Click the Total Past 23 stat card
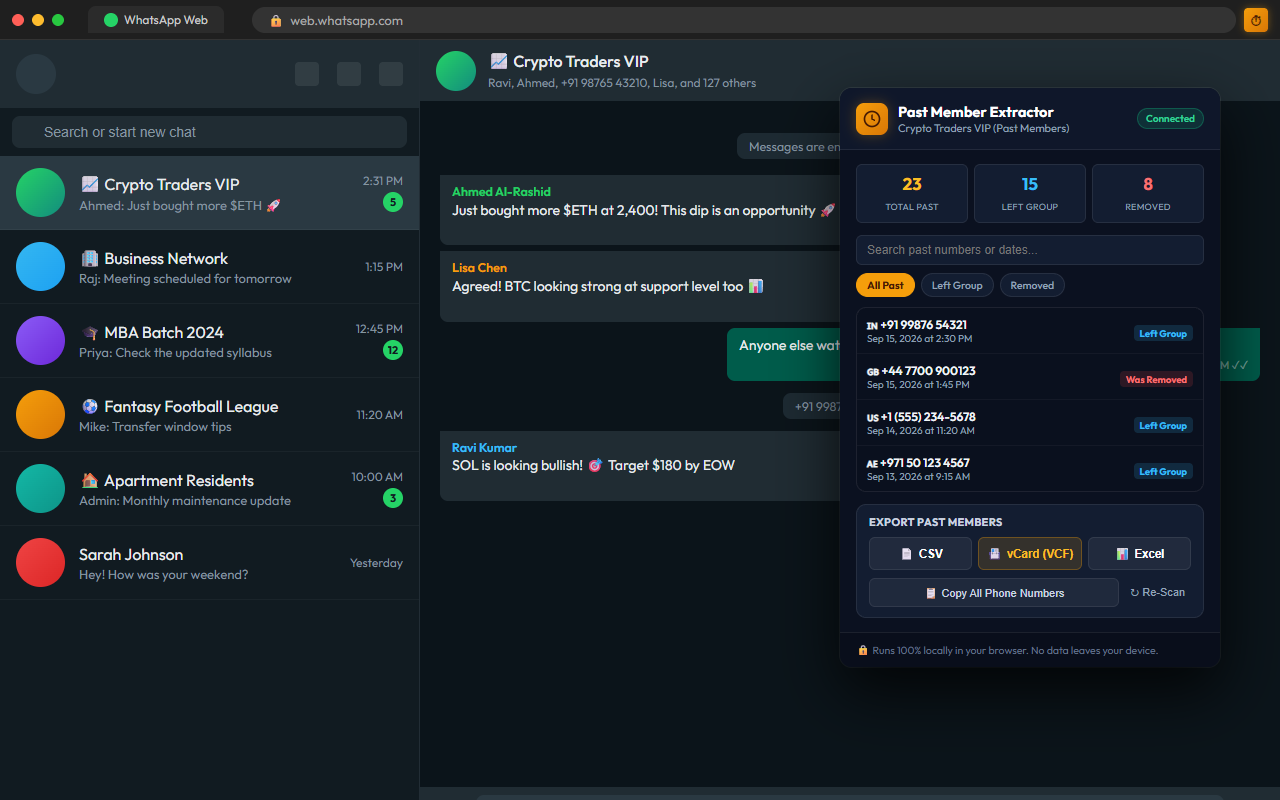1280x800 pixels. coord(912,193)
